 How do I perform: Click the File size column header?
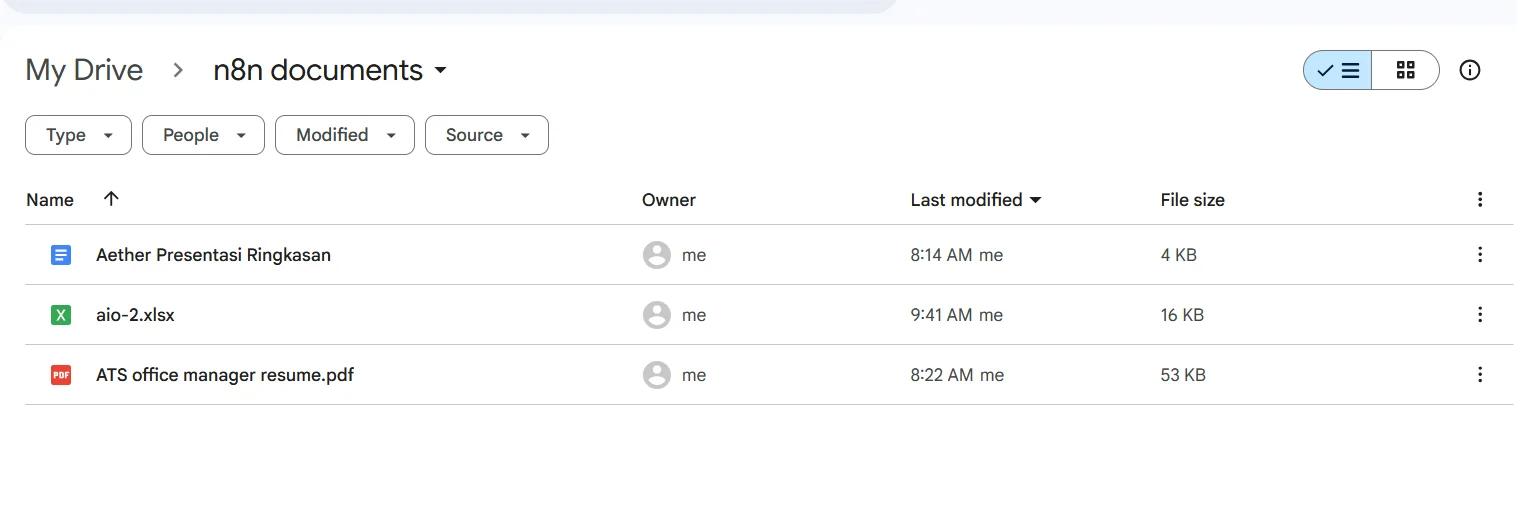[x=1192, y=200]
